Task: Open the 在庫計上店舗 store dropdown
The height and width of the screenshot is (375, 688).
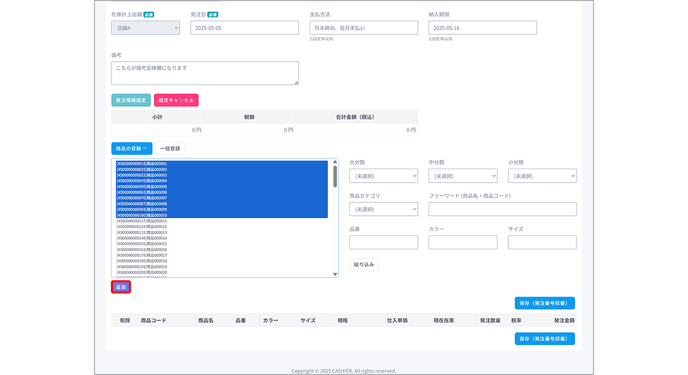Action: pyautogui.click(x=145, y=28)
